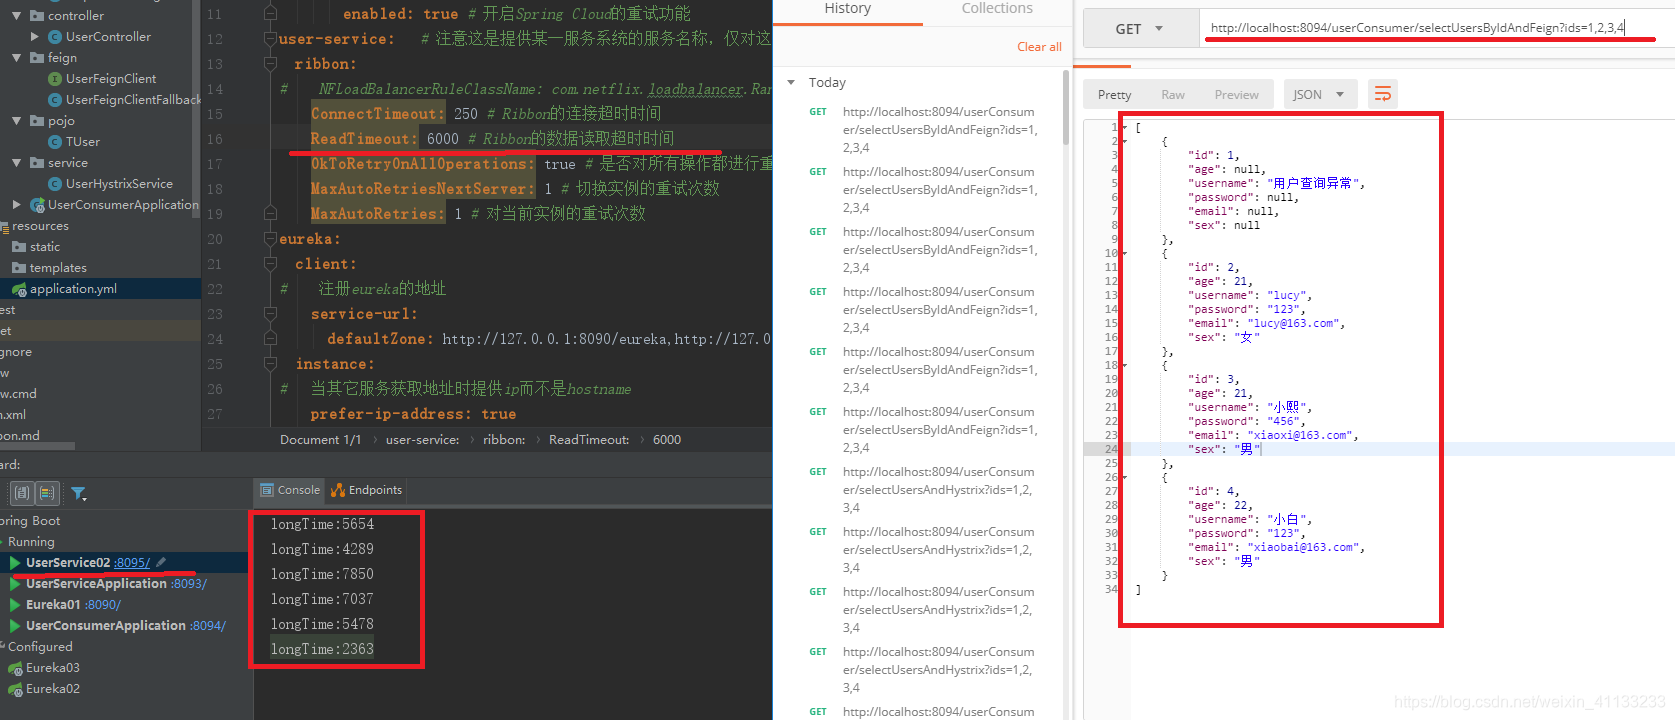Click the UserController class icon
Screen dimensions: 1675x720
55,37
